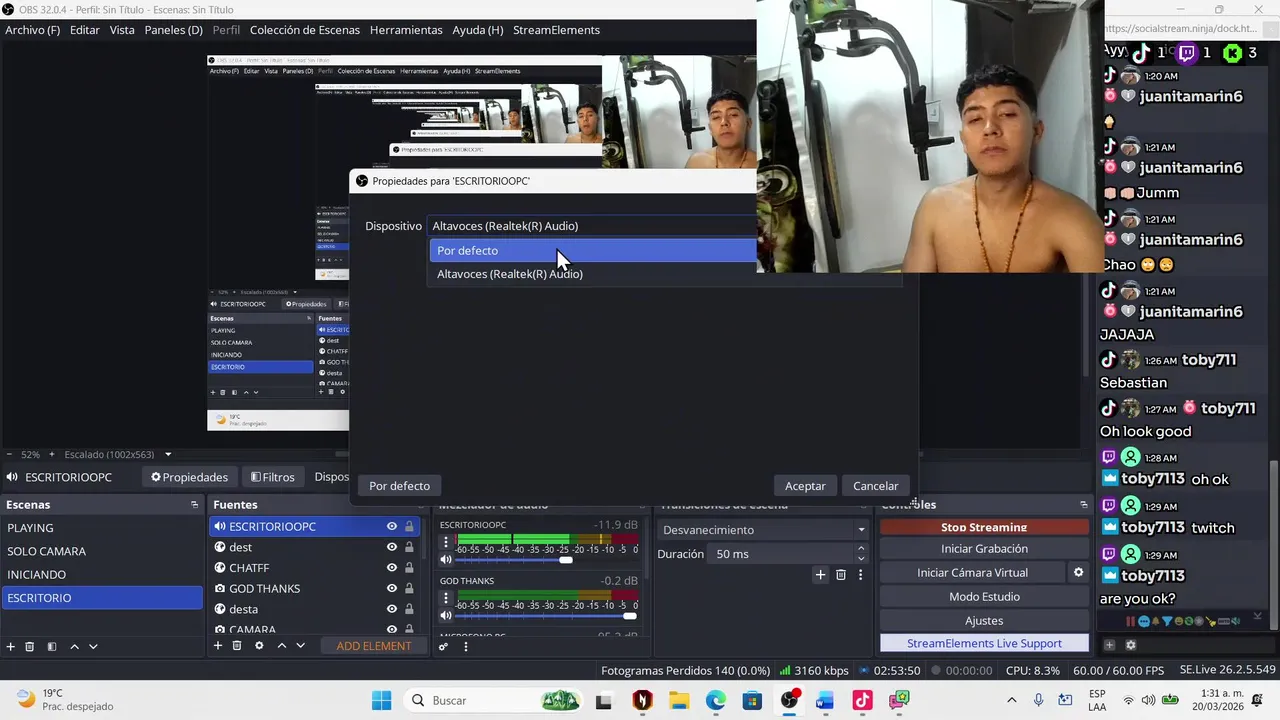Click Aceptar in properties dialog

[805, 486]
